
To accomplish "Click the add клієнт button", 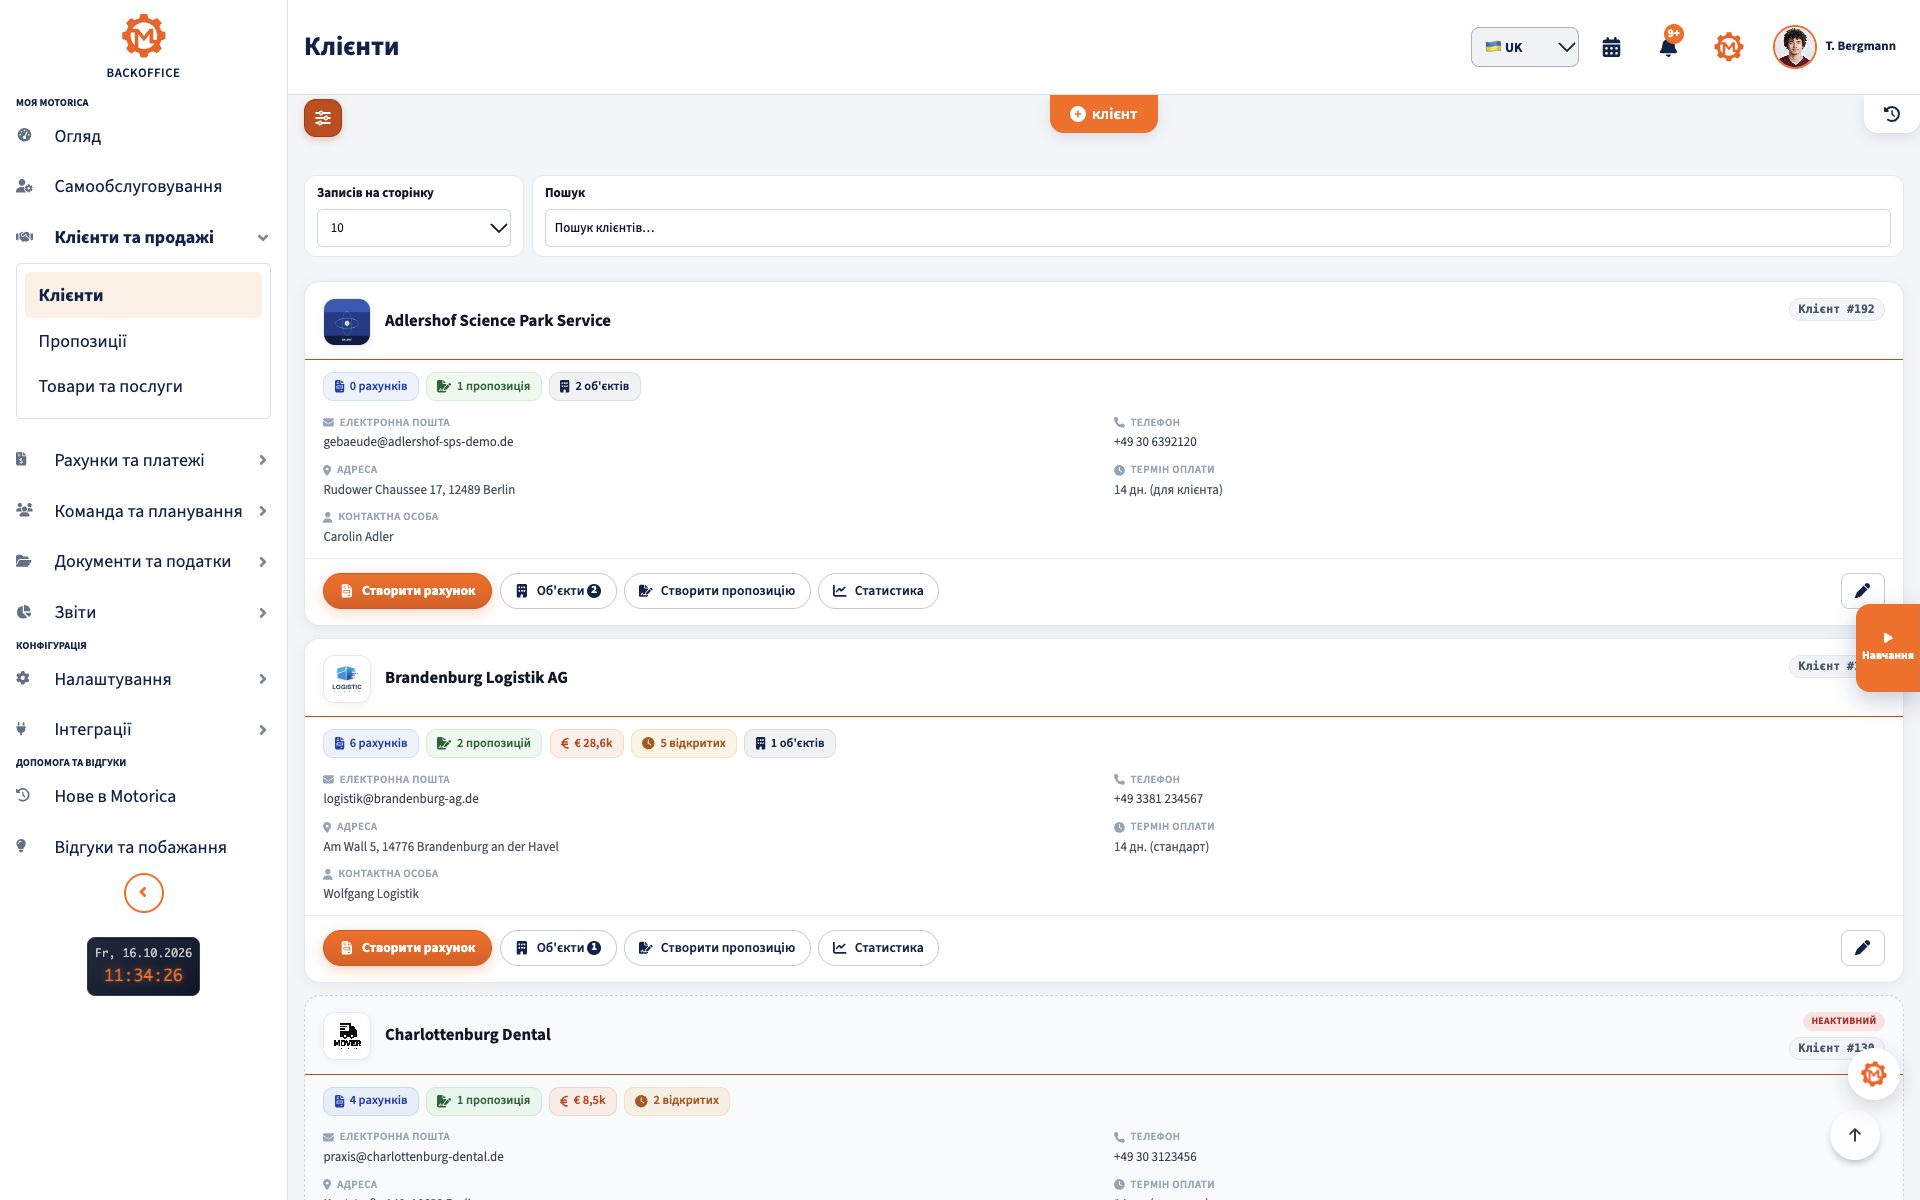I will [1103, 114].
